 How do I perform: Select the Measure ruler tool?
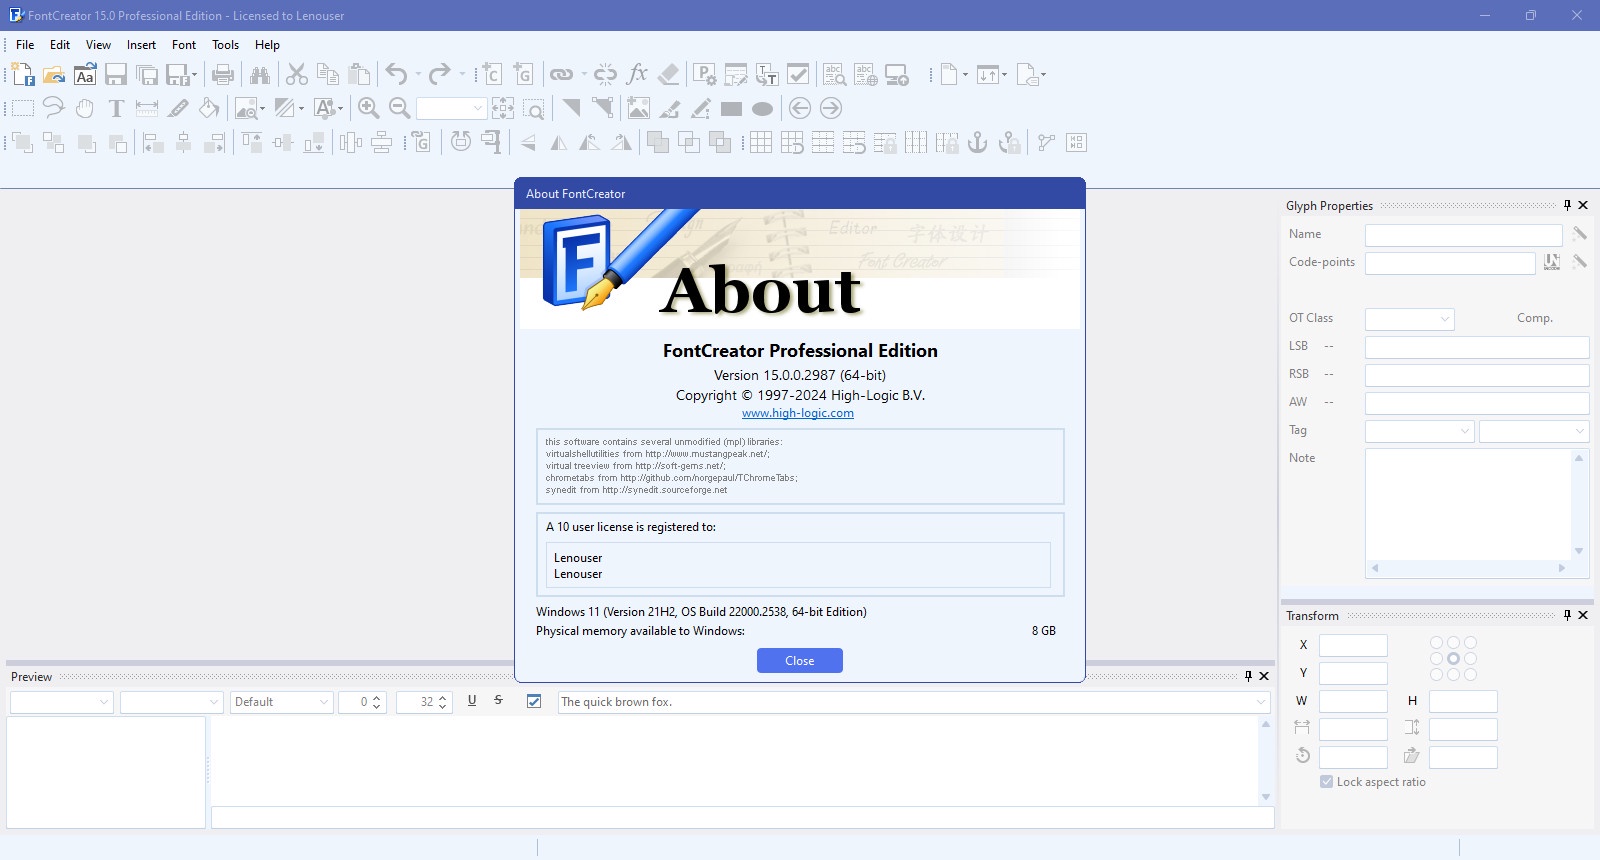pos(147,108)
